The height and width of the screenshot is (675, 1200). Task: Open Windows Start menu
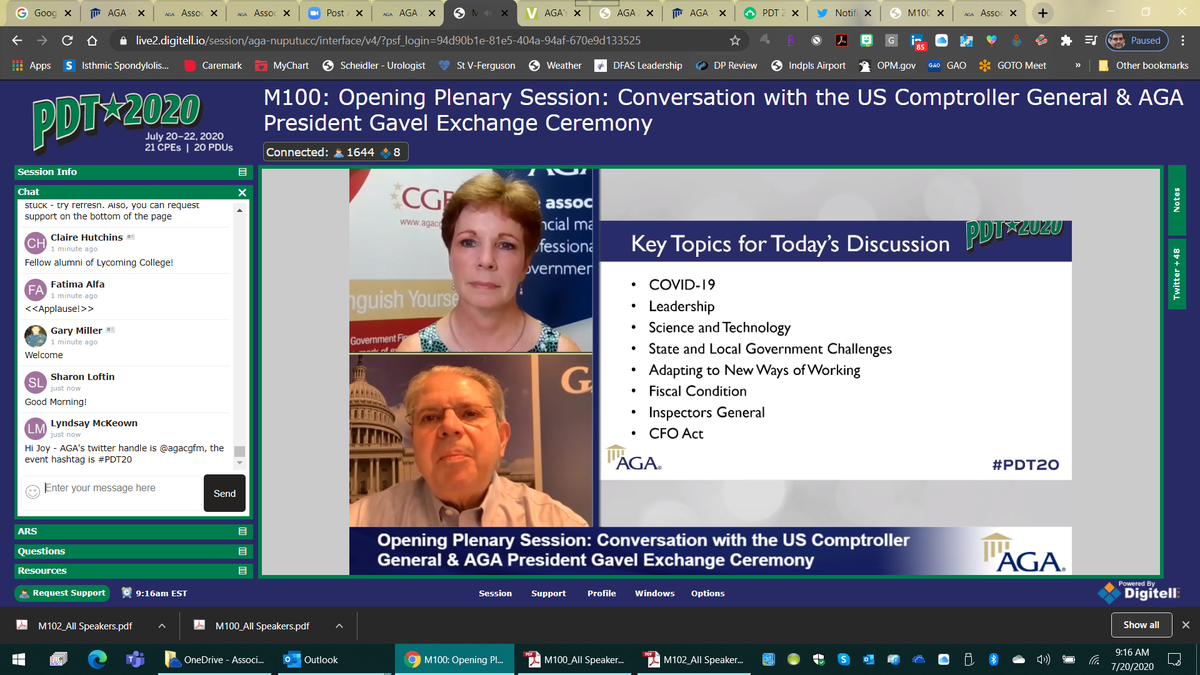coord(18,659)
